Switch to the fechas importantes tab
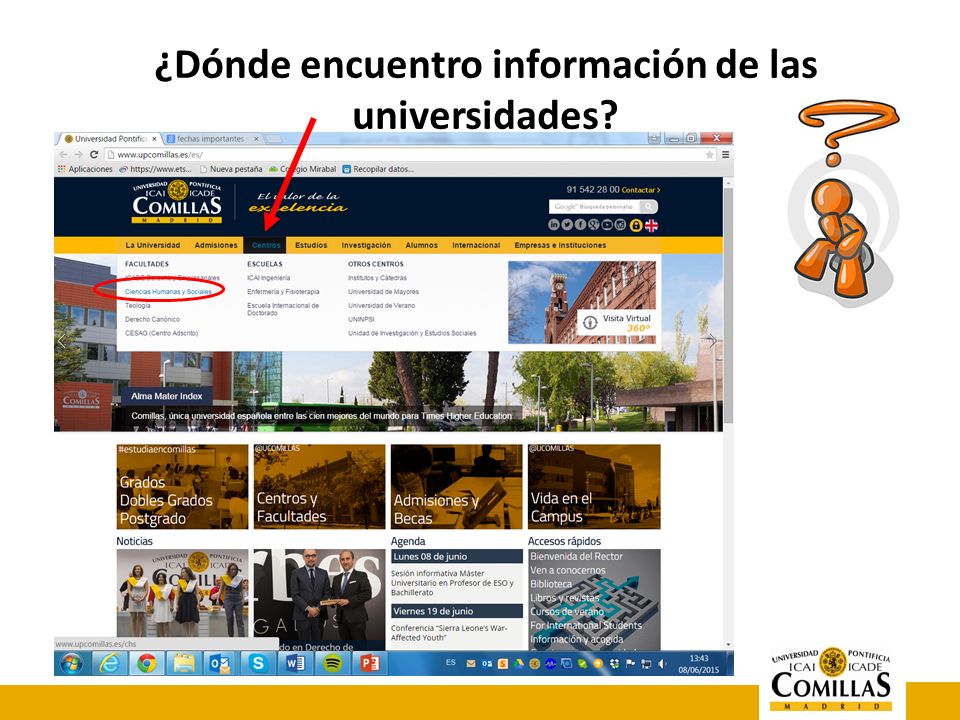Viewport: 960px width, 720px height. (x=212, y=139)
